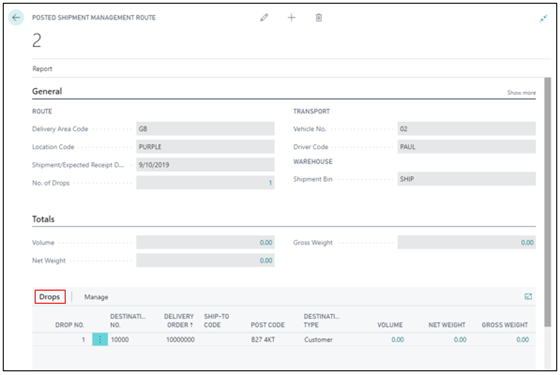Go back using the arrow icon

tap(16, 18)
